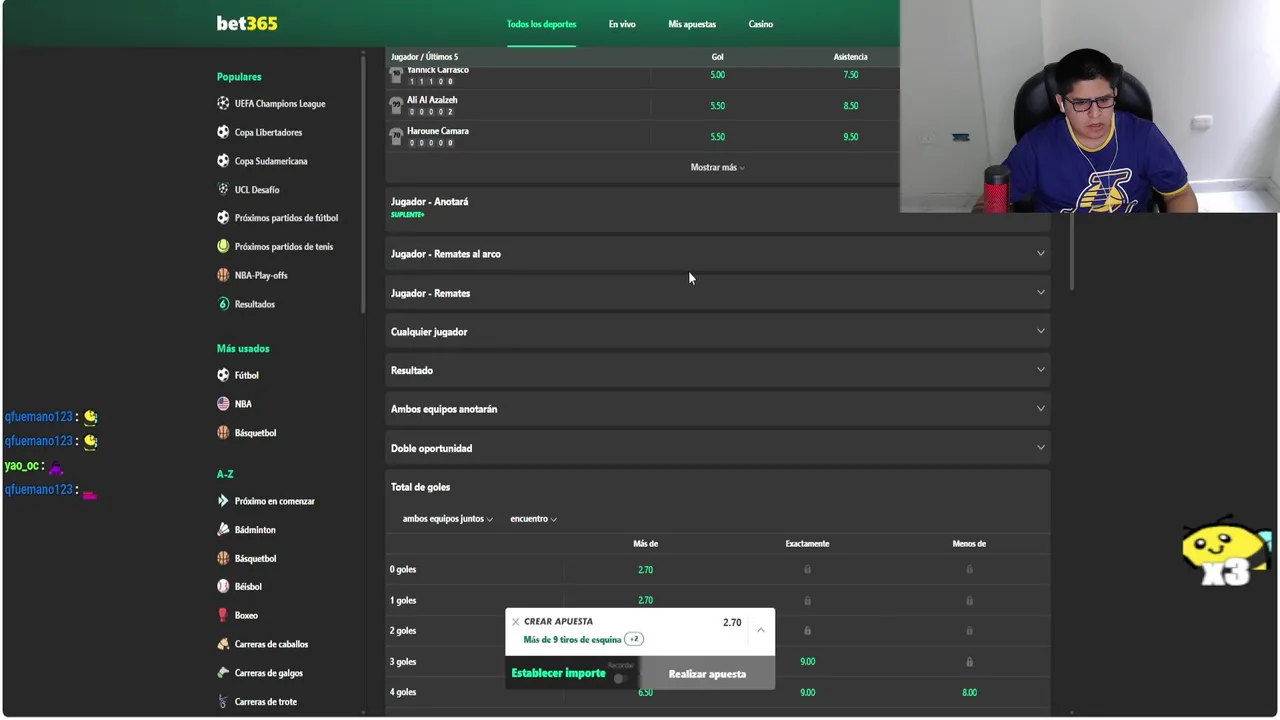
Task: Select Exactamente 3 goles odds 9.00
Action: pyautogui.click(x=807, y=662)
